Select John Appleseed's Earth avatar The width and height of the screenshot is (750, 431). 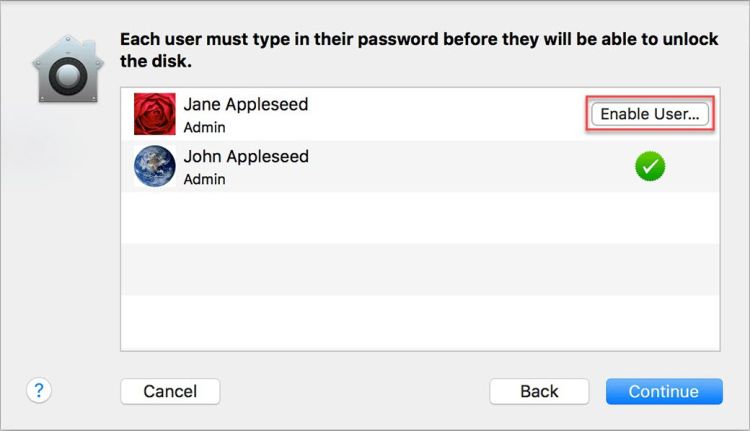[154, 167]
